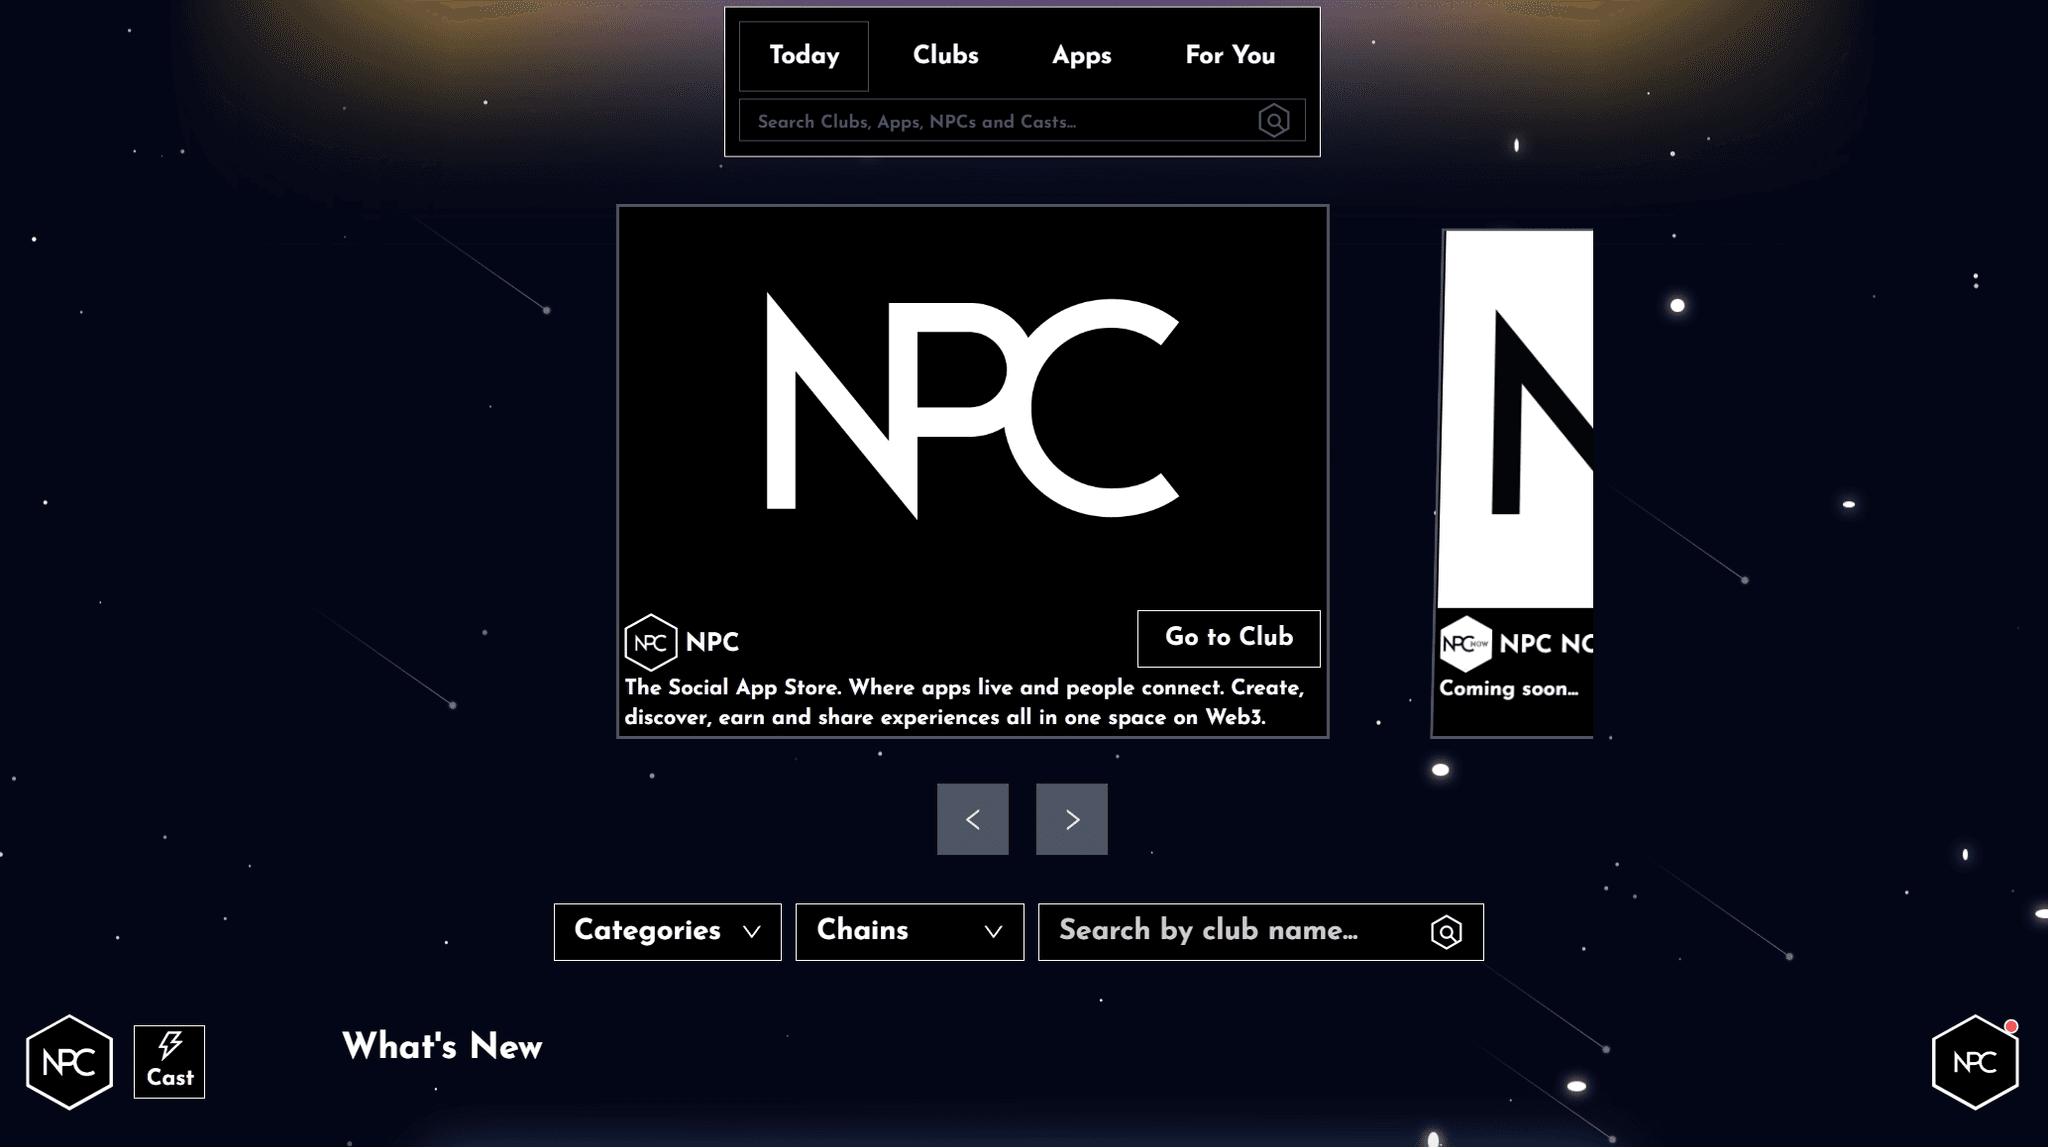This screenshot has width=2048, height=1147.
Task: Click the NPC hexagon logo bottom-left
Action: click(69, 1062)
